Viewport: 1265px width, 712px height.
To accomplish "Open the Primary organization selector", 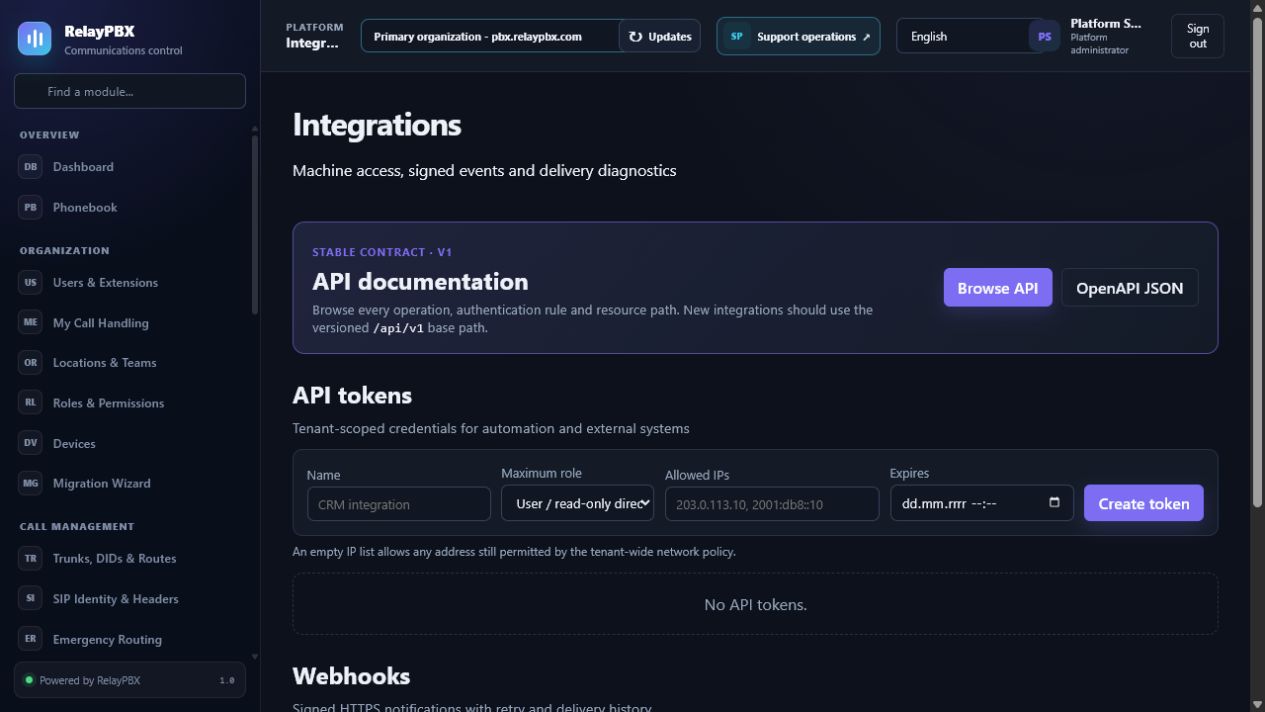I will tap(490, 36).
